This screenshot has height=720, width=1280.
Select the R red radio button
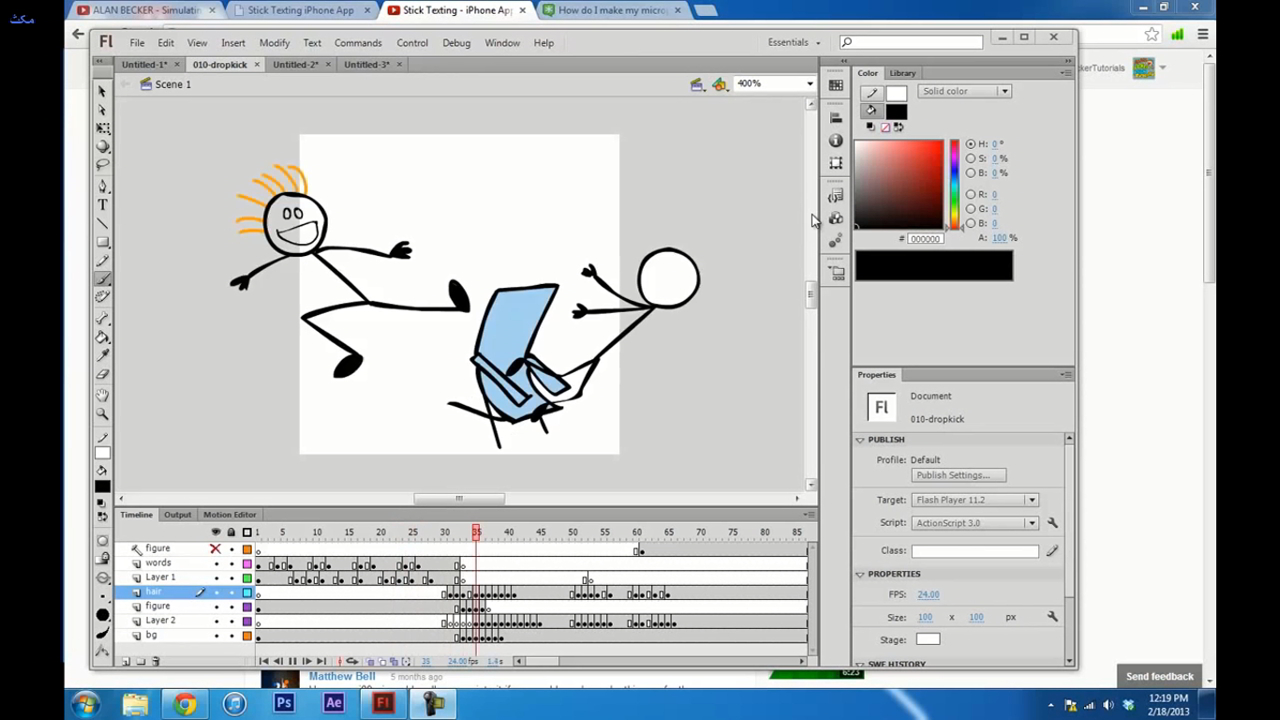click(970, 194)
